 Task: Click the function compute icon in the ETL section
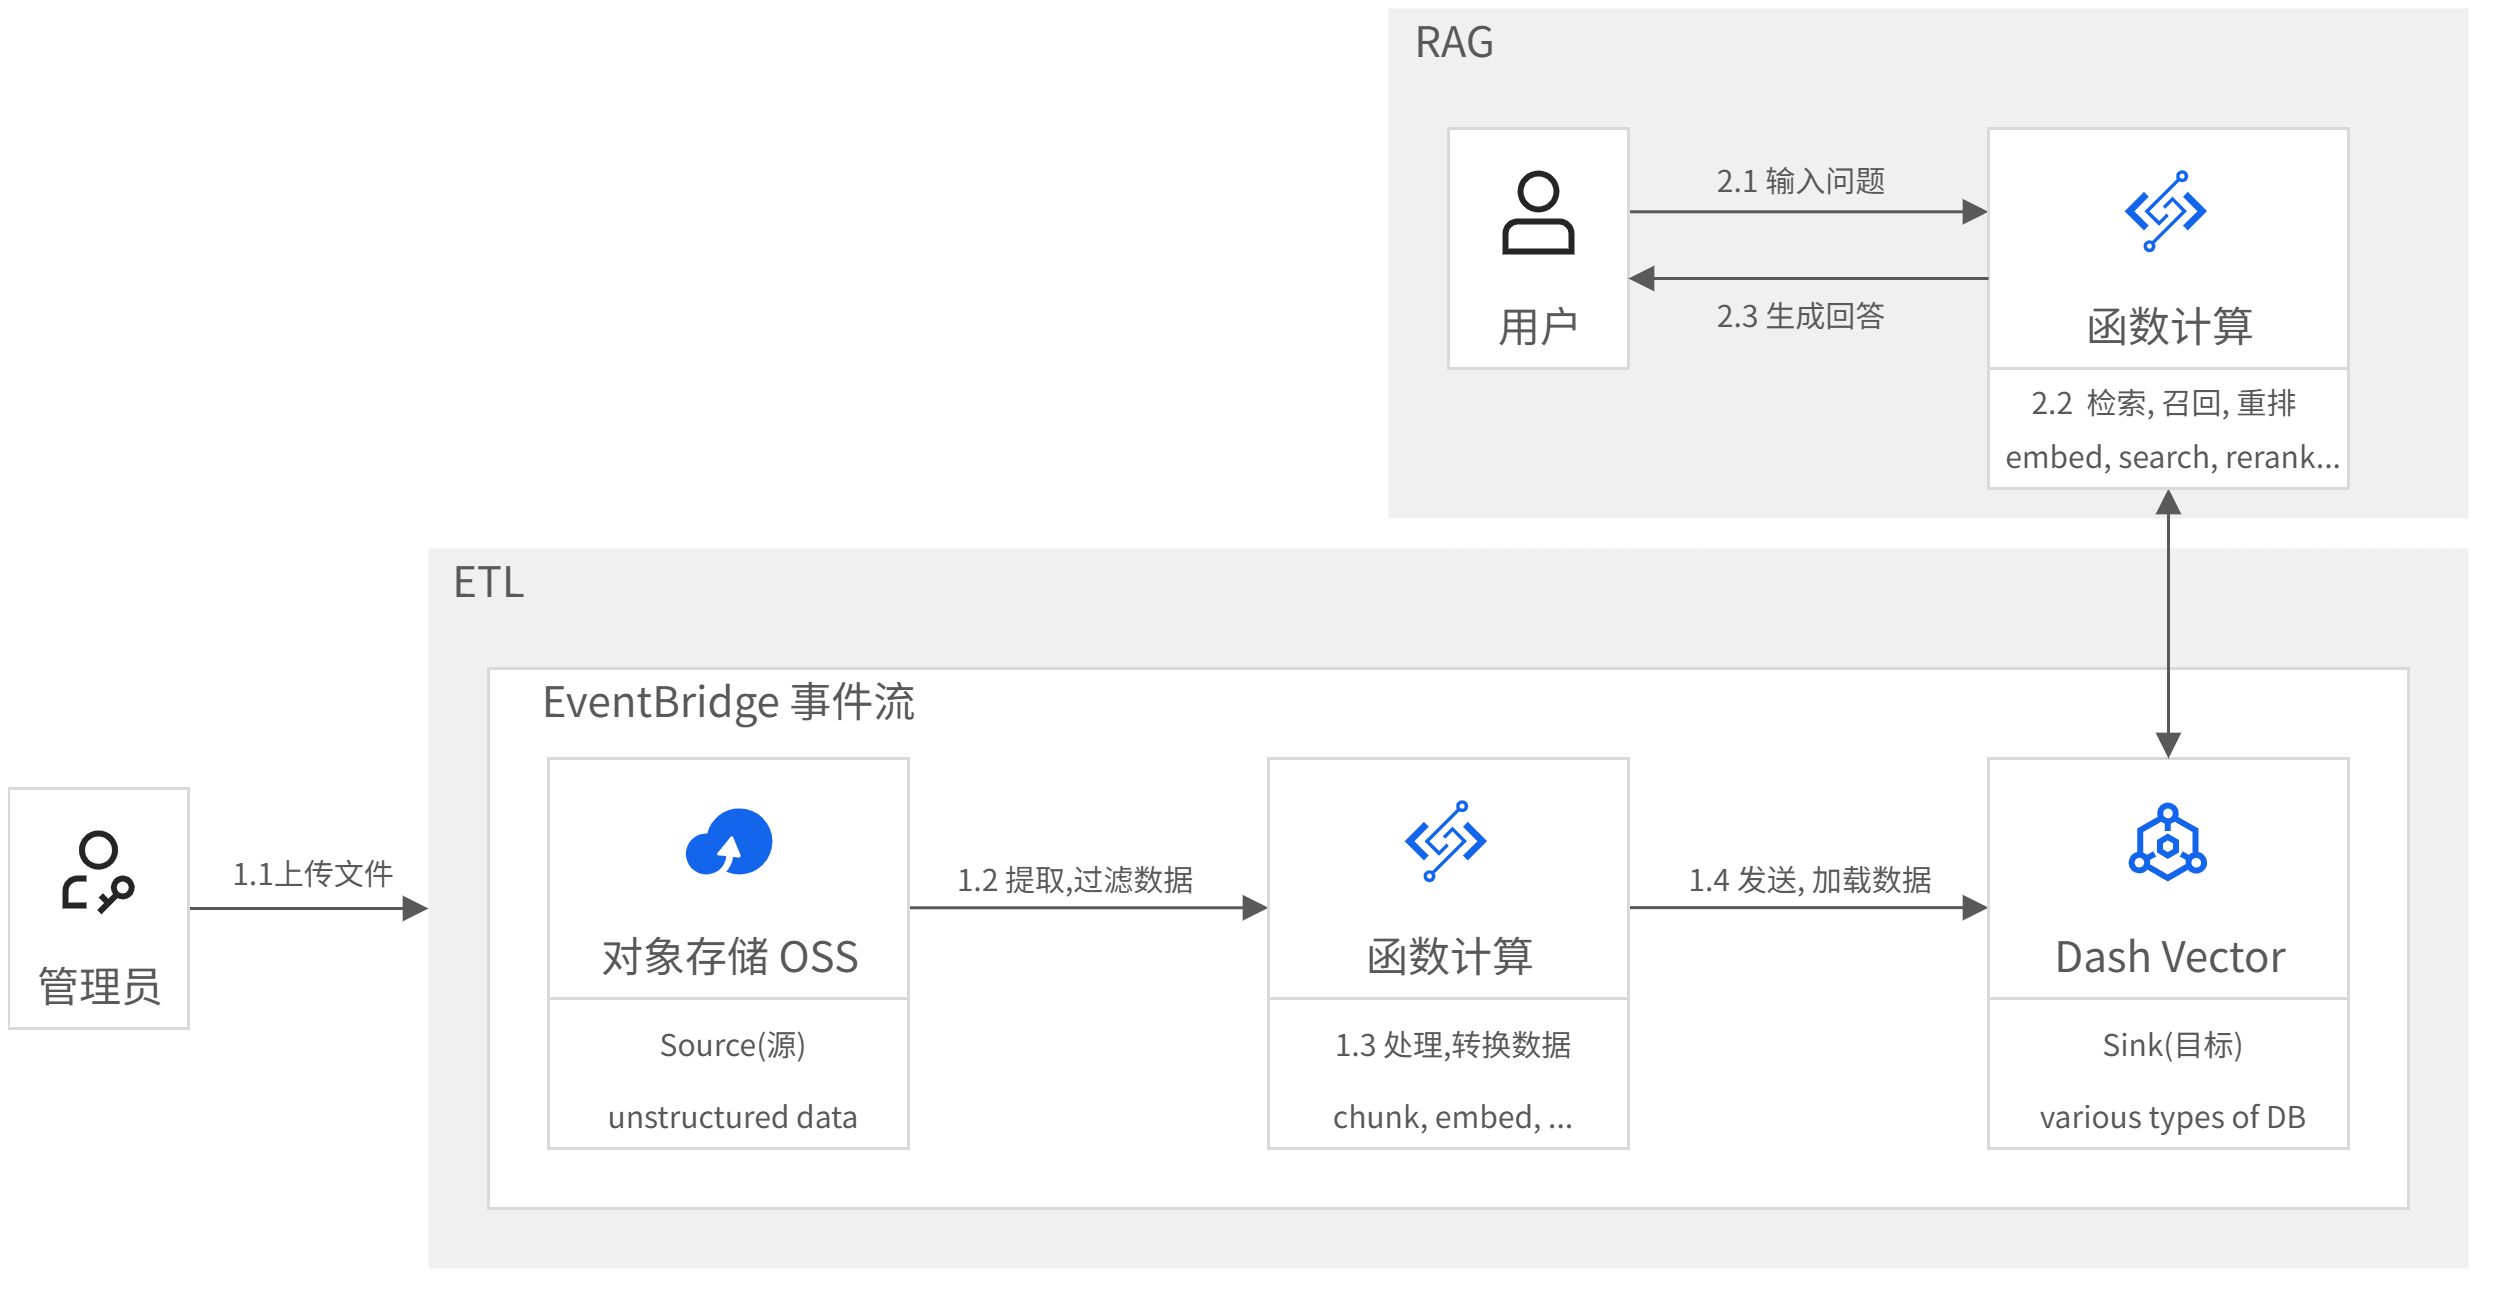(1445, 841)
